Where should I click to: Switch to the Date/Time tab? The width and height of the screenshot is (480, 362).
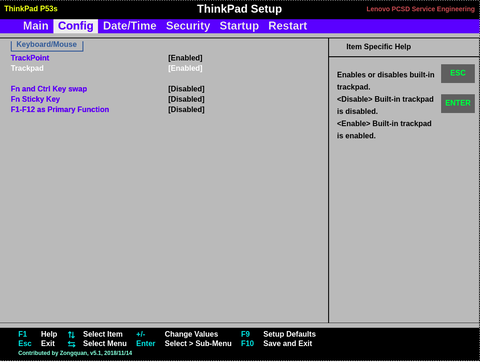pyautogui.click(x=130, y=26)
